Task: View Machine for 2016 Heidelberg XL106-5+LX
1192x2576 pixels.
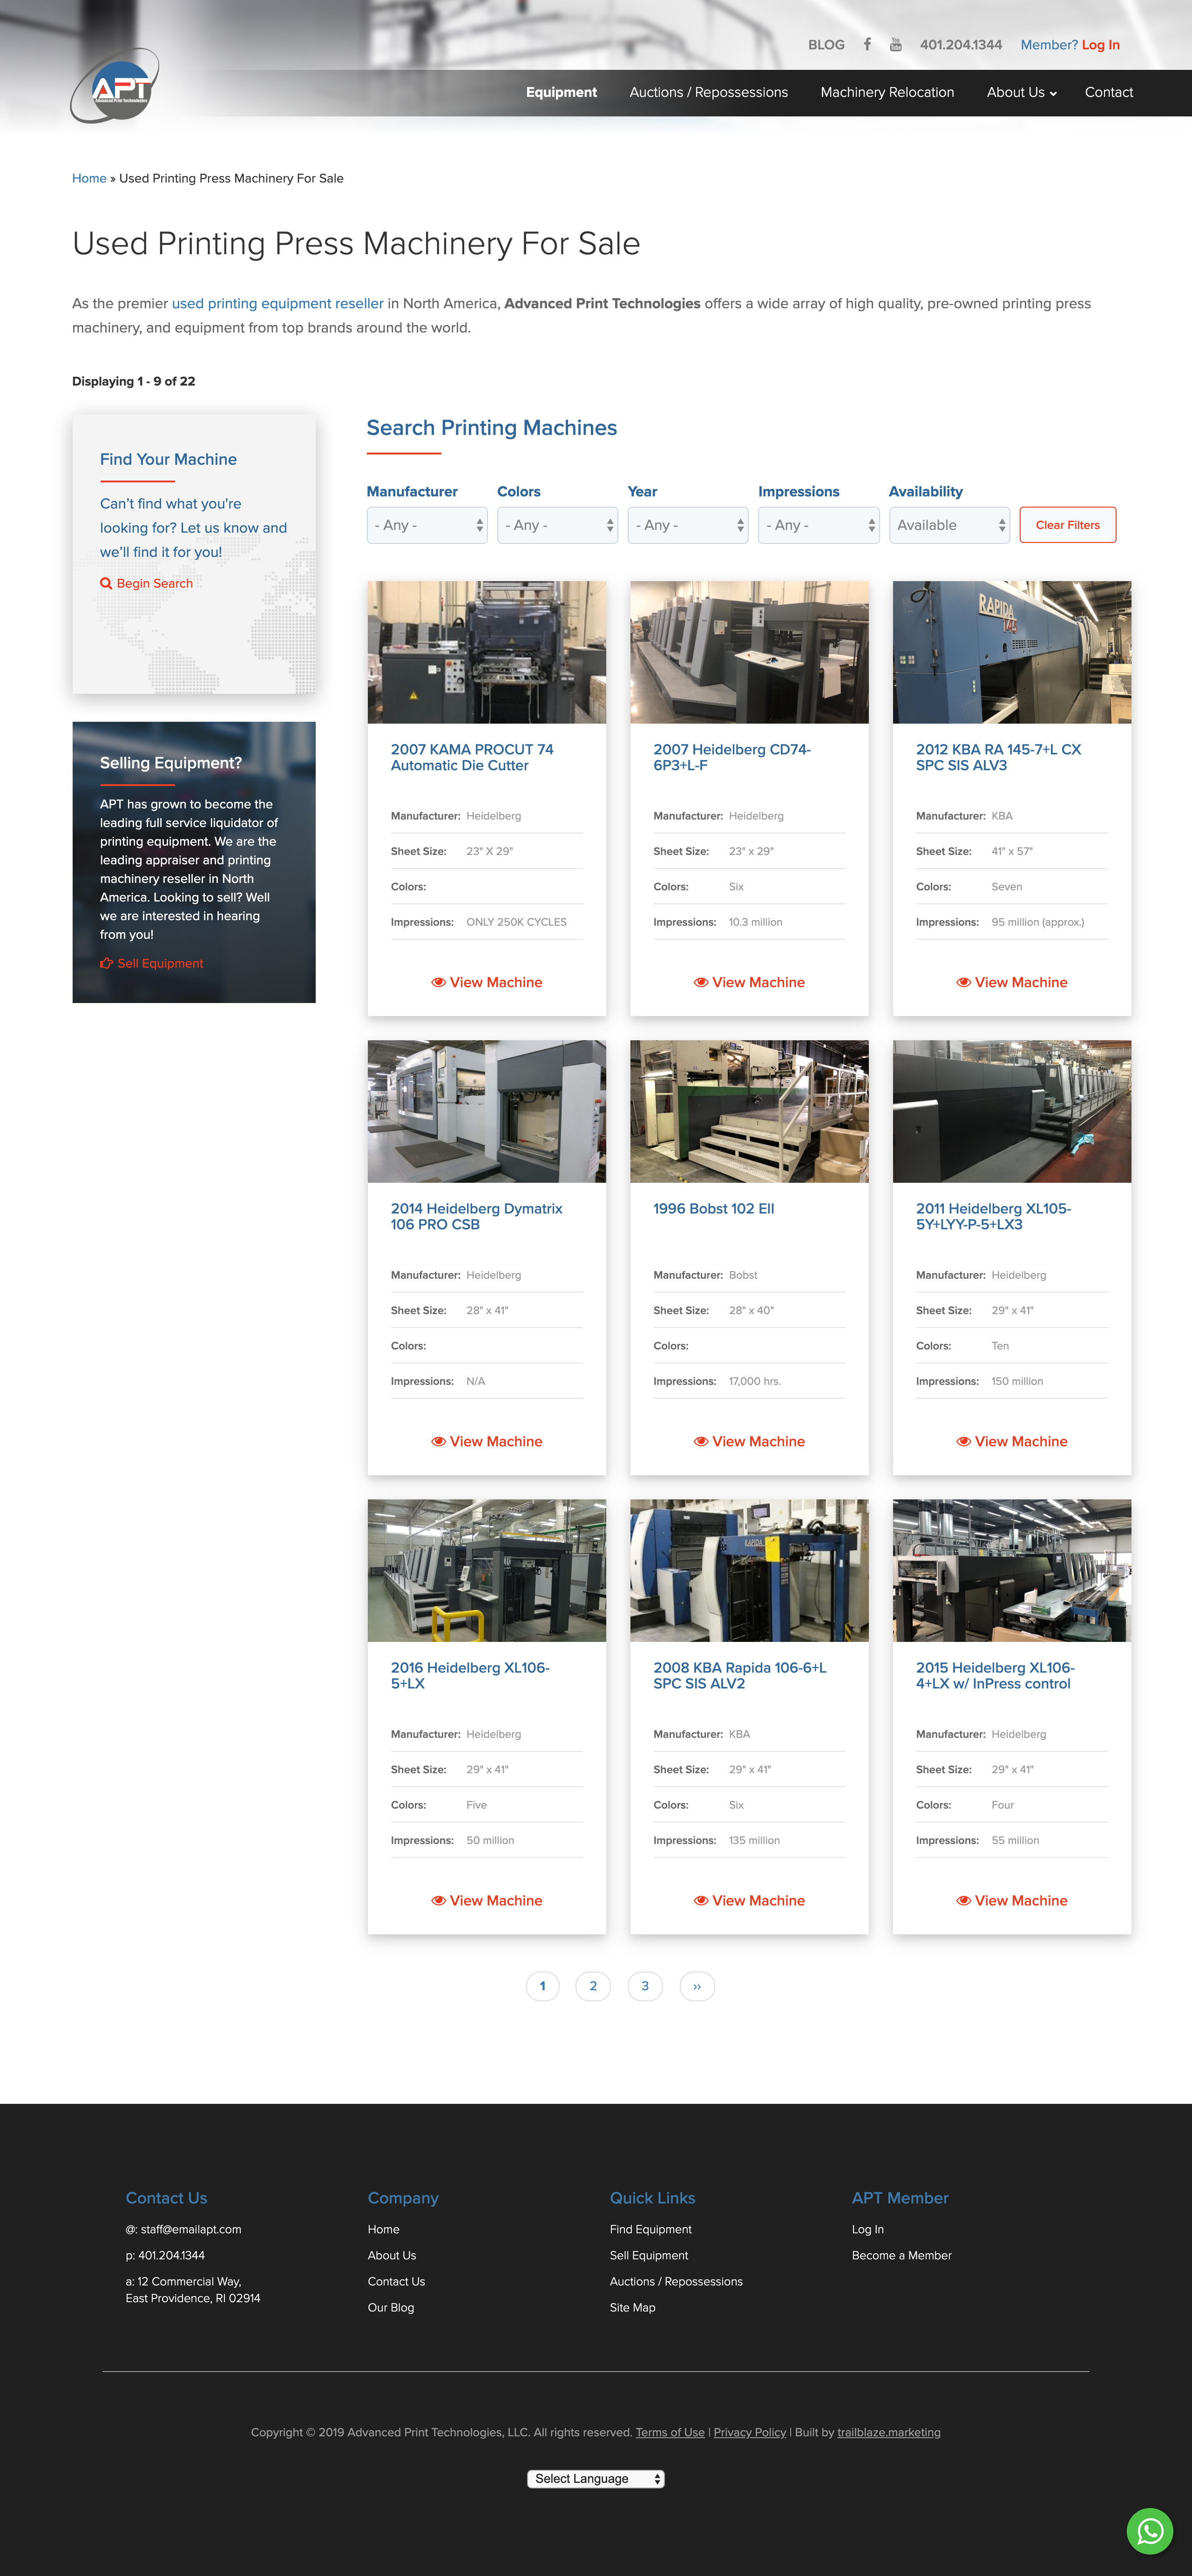Action: [487, 1900]
